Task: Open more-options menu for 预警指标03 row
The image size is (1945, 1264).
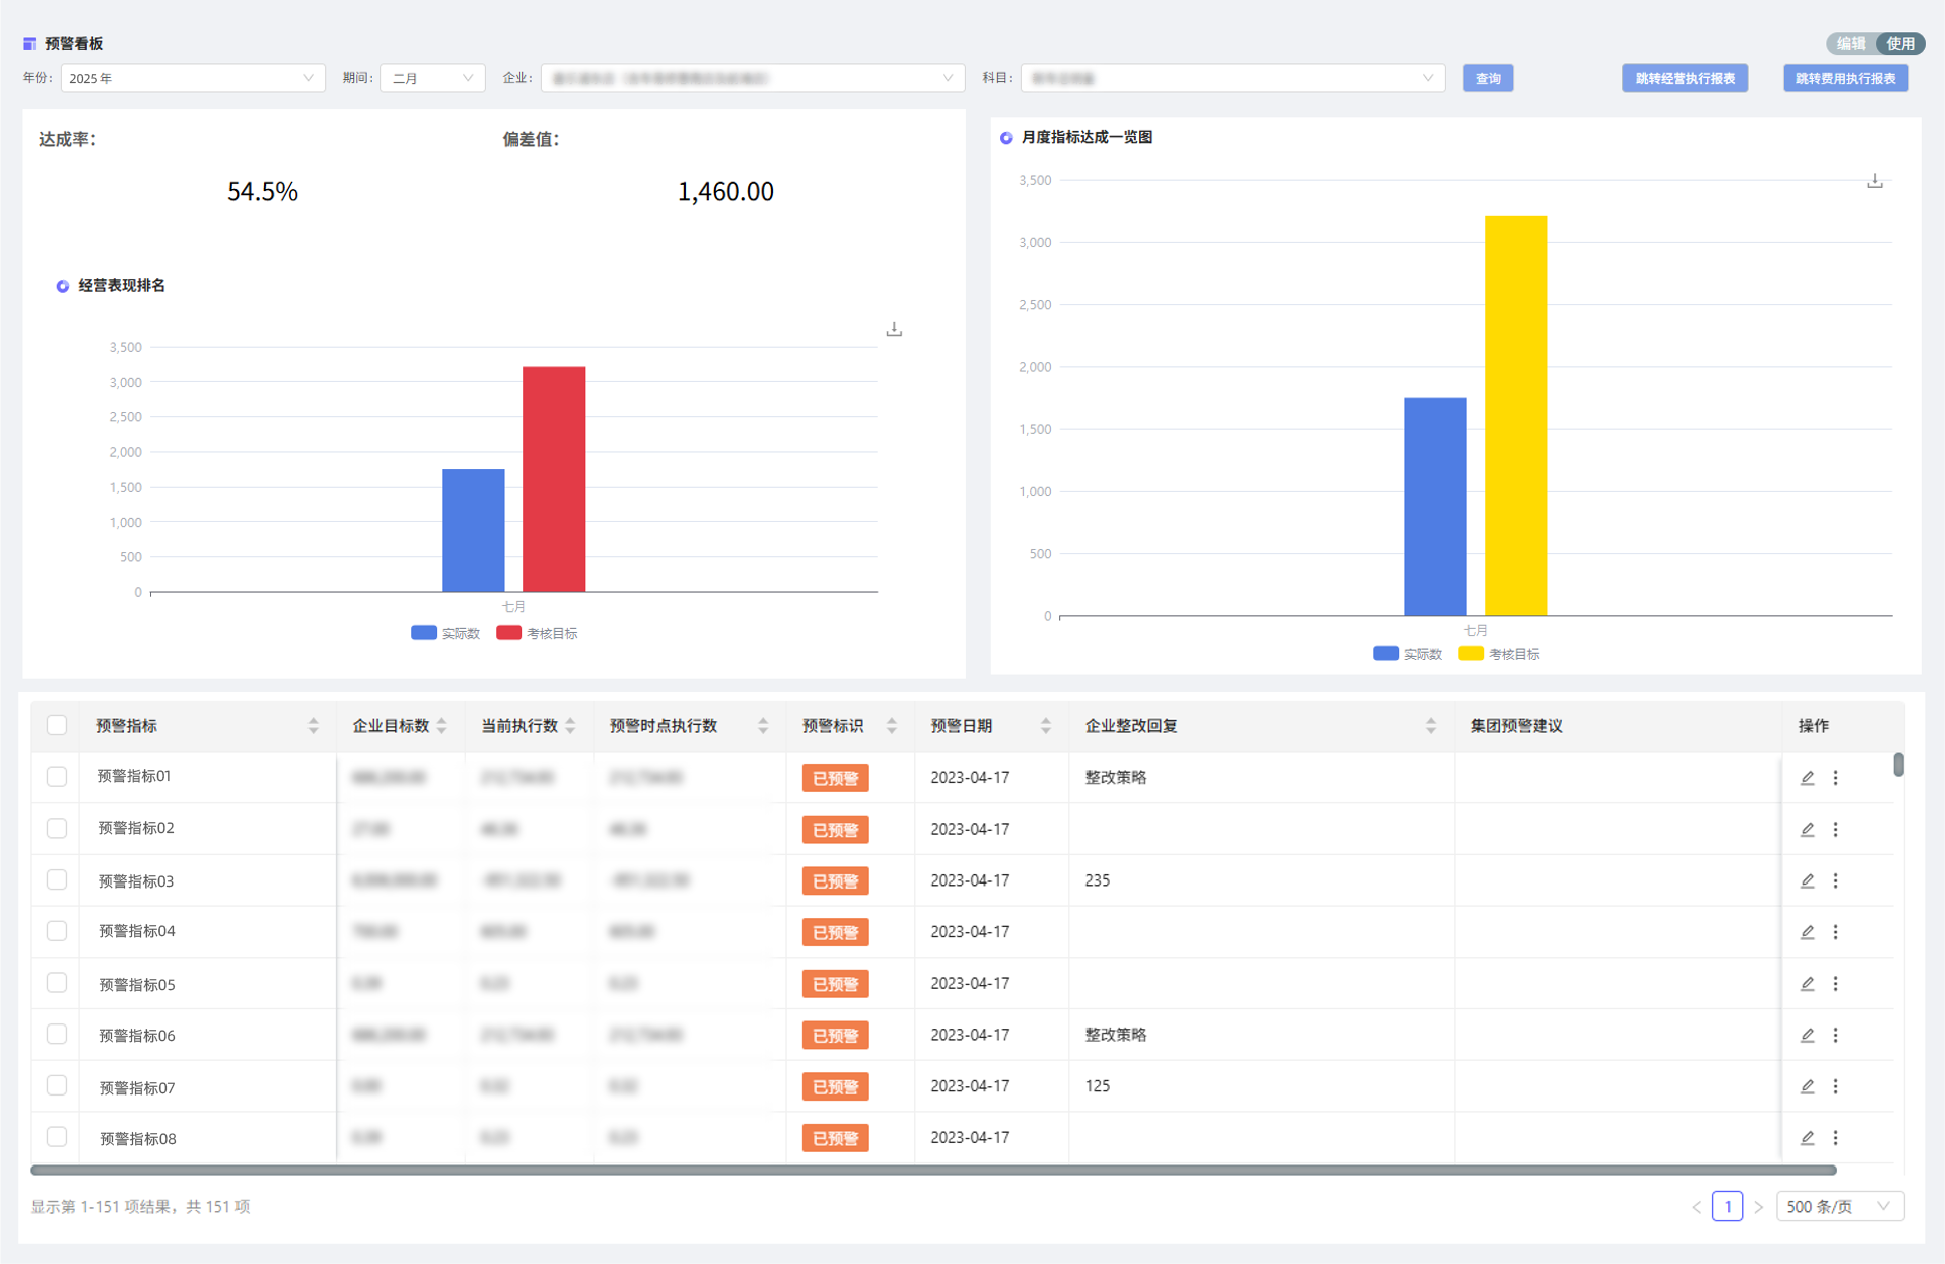Action: (x=1835, y=881)
